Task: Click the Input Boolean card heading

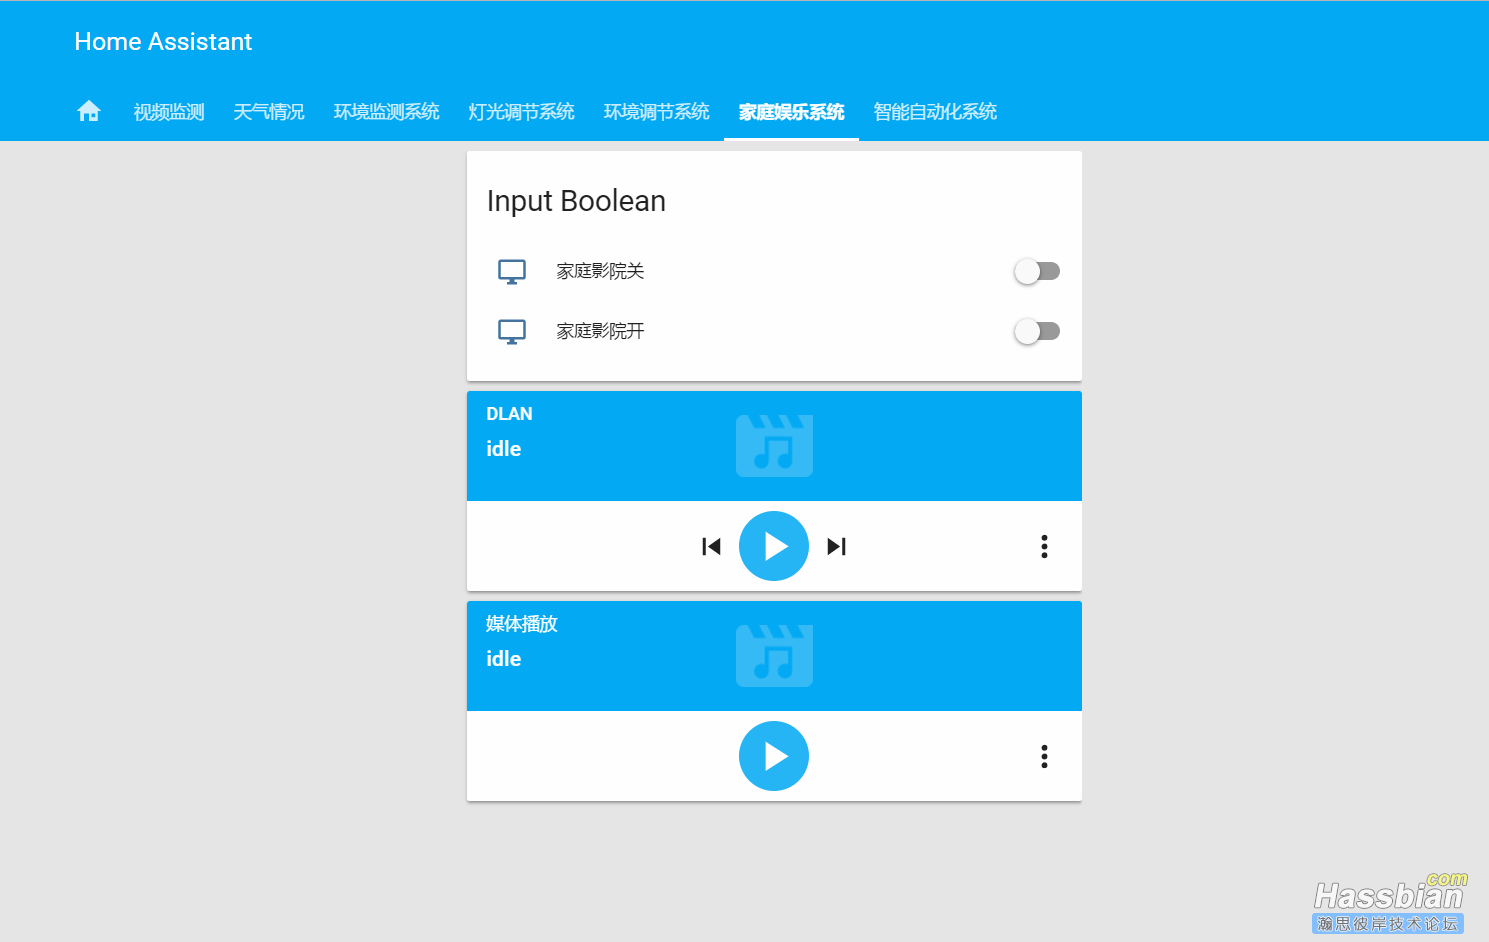Action: tap(576, 201)
